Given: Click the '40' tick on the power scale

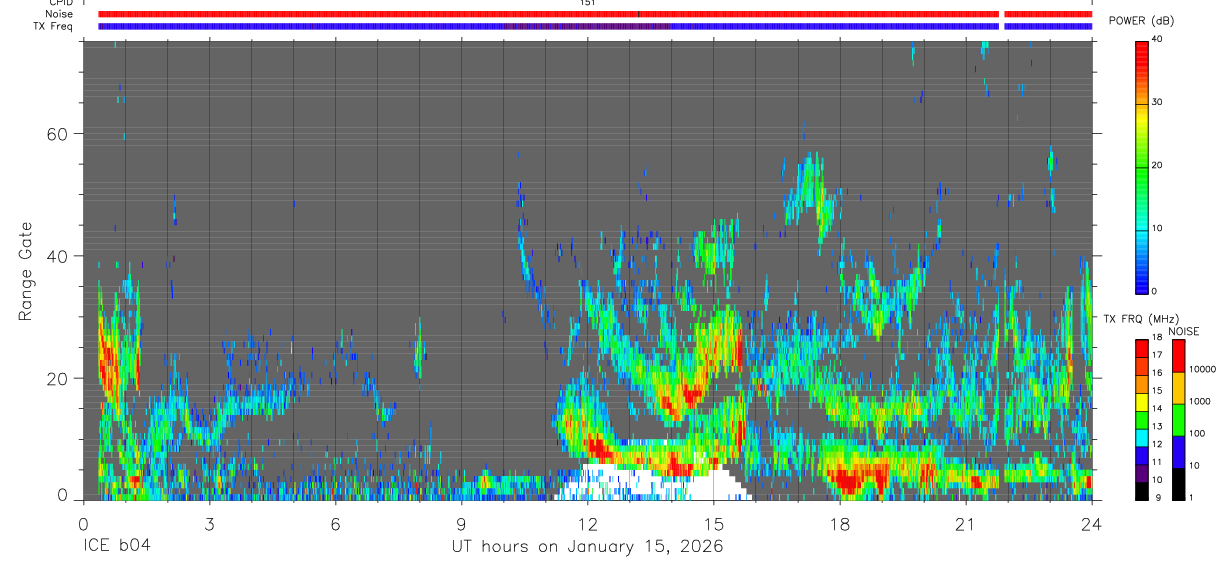Looking at the screenshot, I should 1158,40.
